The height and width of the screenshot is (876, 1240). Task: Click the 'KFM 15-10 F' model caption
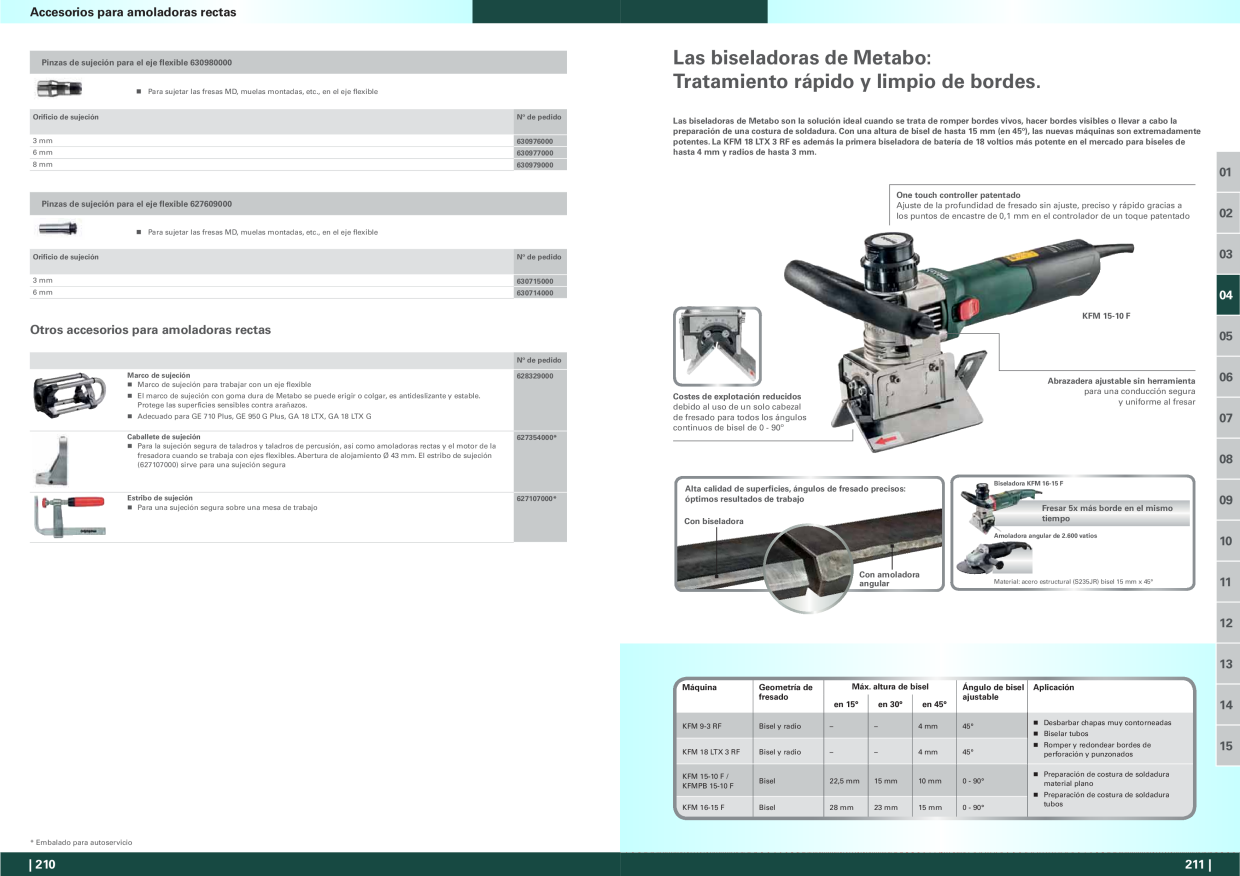[1106, 316]
